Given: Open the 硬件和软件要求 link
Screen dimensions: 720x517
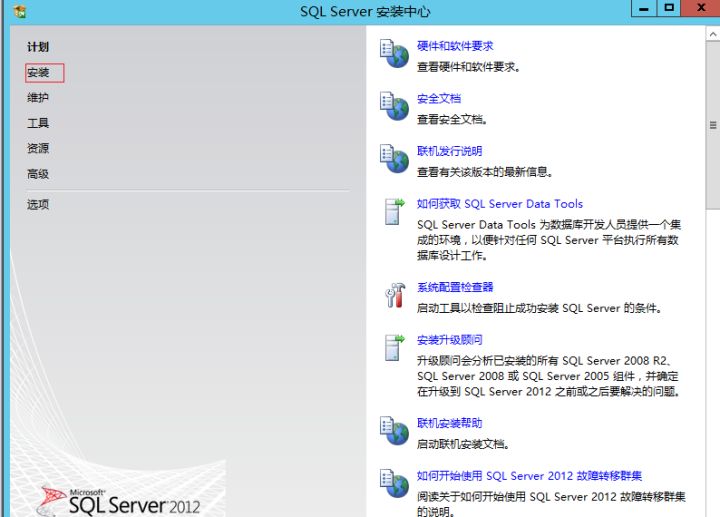Looking at the screenshot, I should click(x=455, y=46).
